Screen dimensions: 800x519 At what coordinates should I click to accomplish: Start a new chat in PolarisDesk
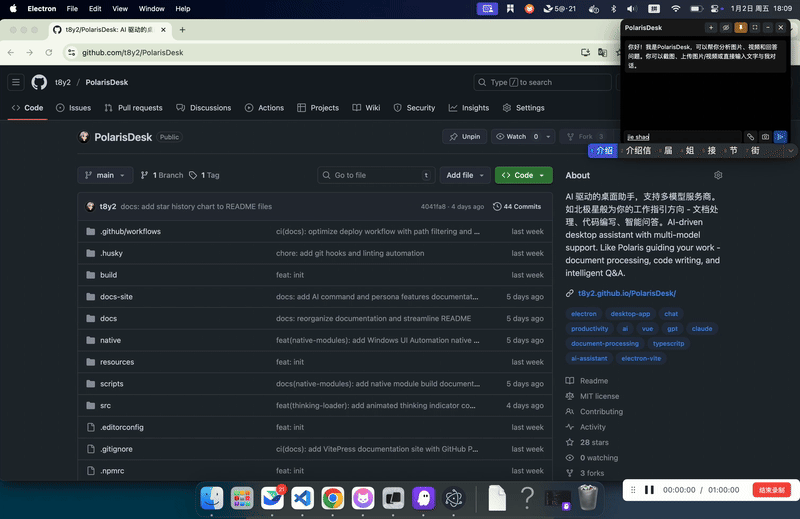pos(711,28)
